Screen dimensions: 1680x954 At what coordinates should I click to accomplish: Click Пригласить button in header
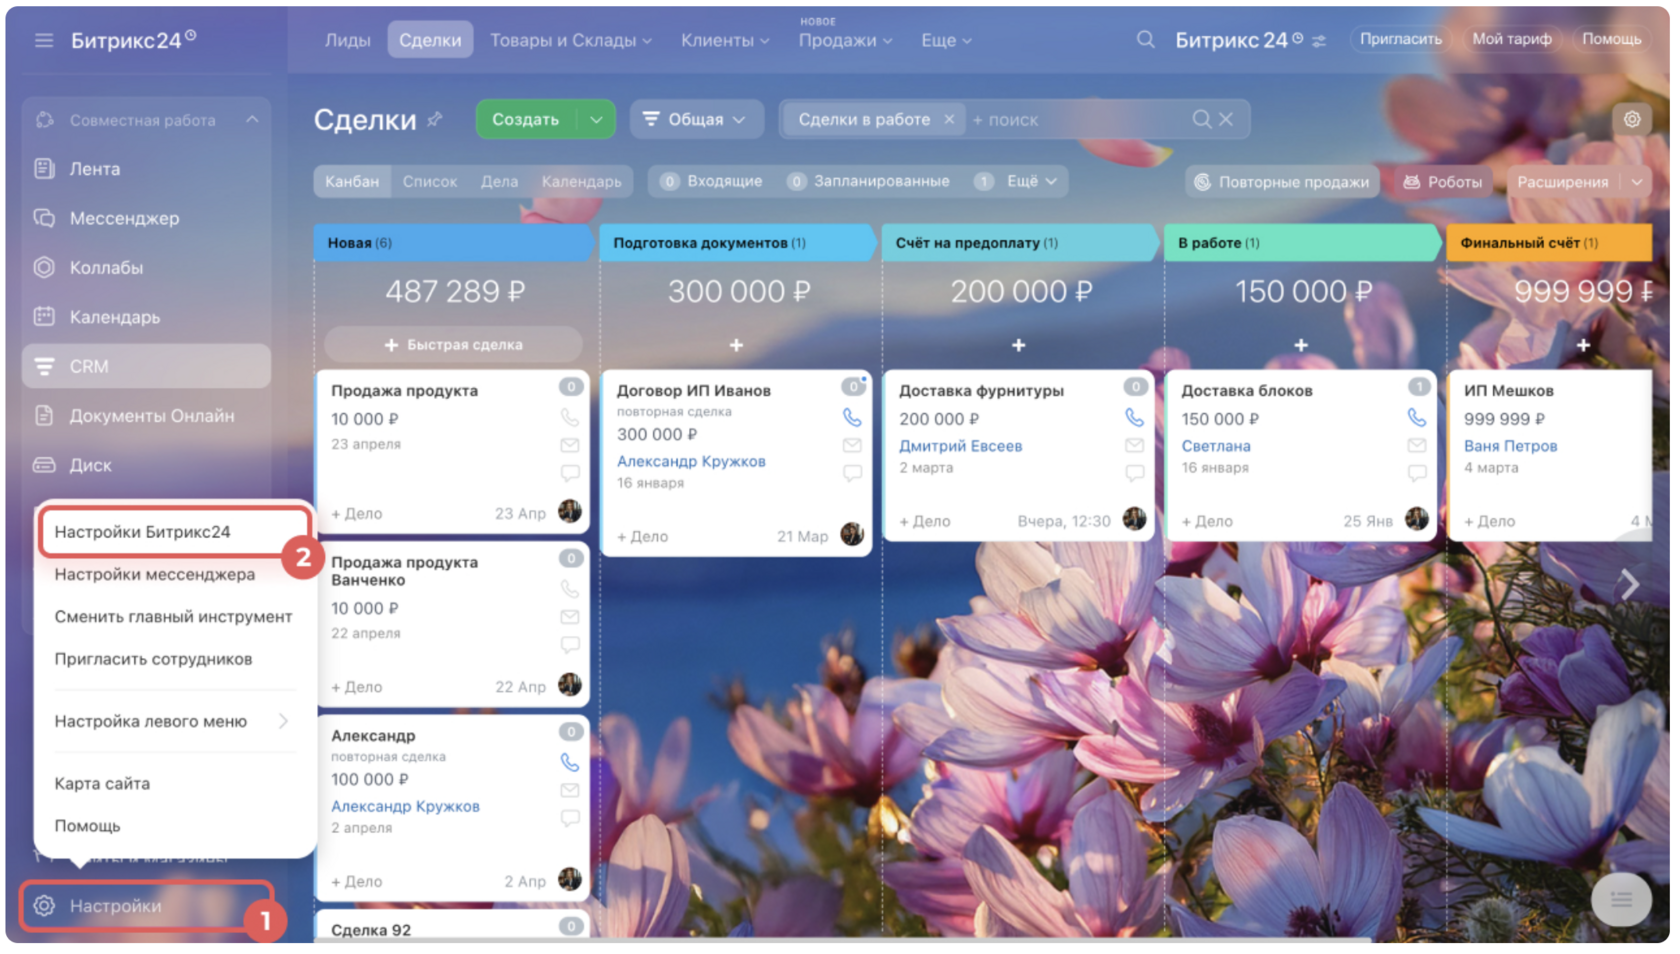(1400, 39)
